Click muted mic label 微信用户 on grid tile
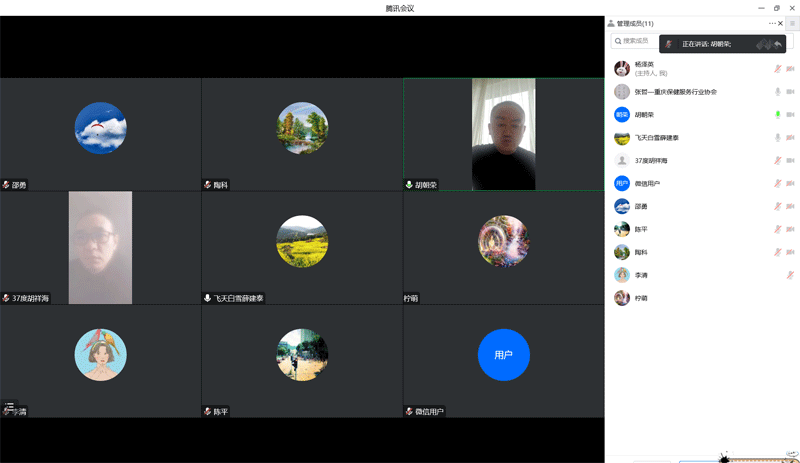The width and height of the screenshot is (800, 463). (424, 411)
